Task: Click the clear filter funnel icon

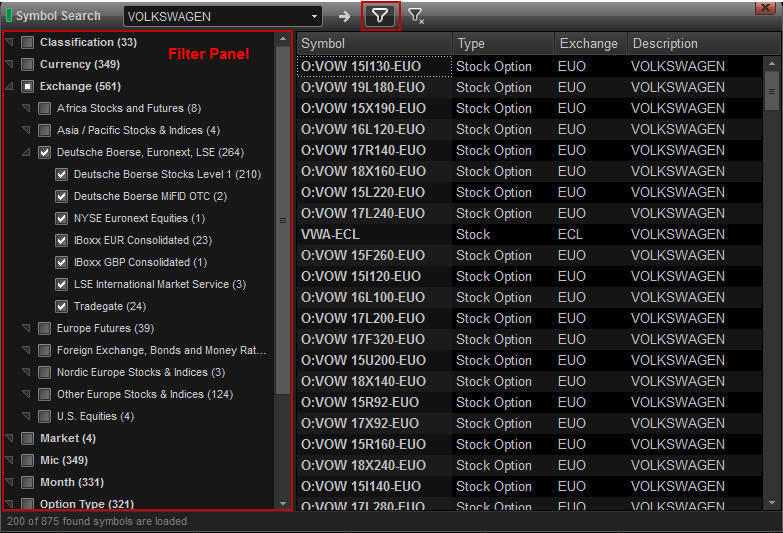Action: click(415, 16)
